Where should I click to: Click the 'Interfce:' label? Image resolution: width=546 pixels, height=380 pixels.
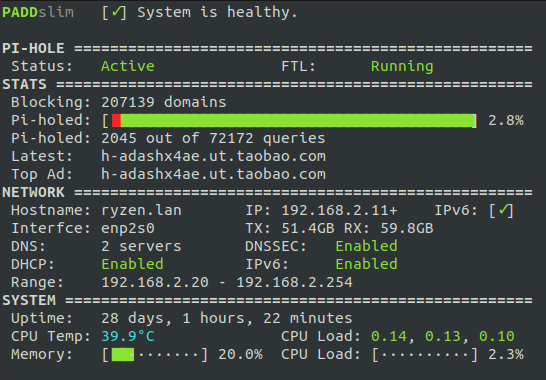click(x=51, y=228)
